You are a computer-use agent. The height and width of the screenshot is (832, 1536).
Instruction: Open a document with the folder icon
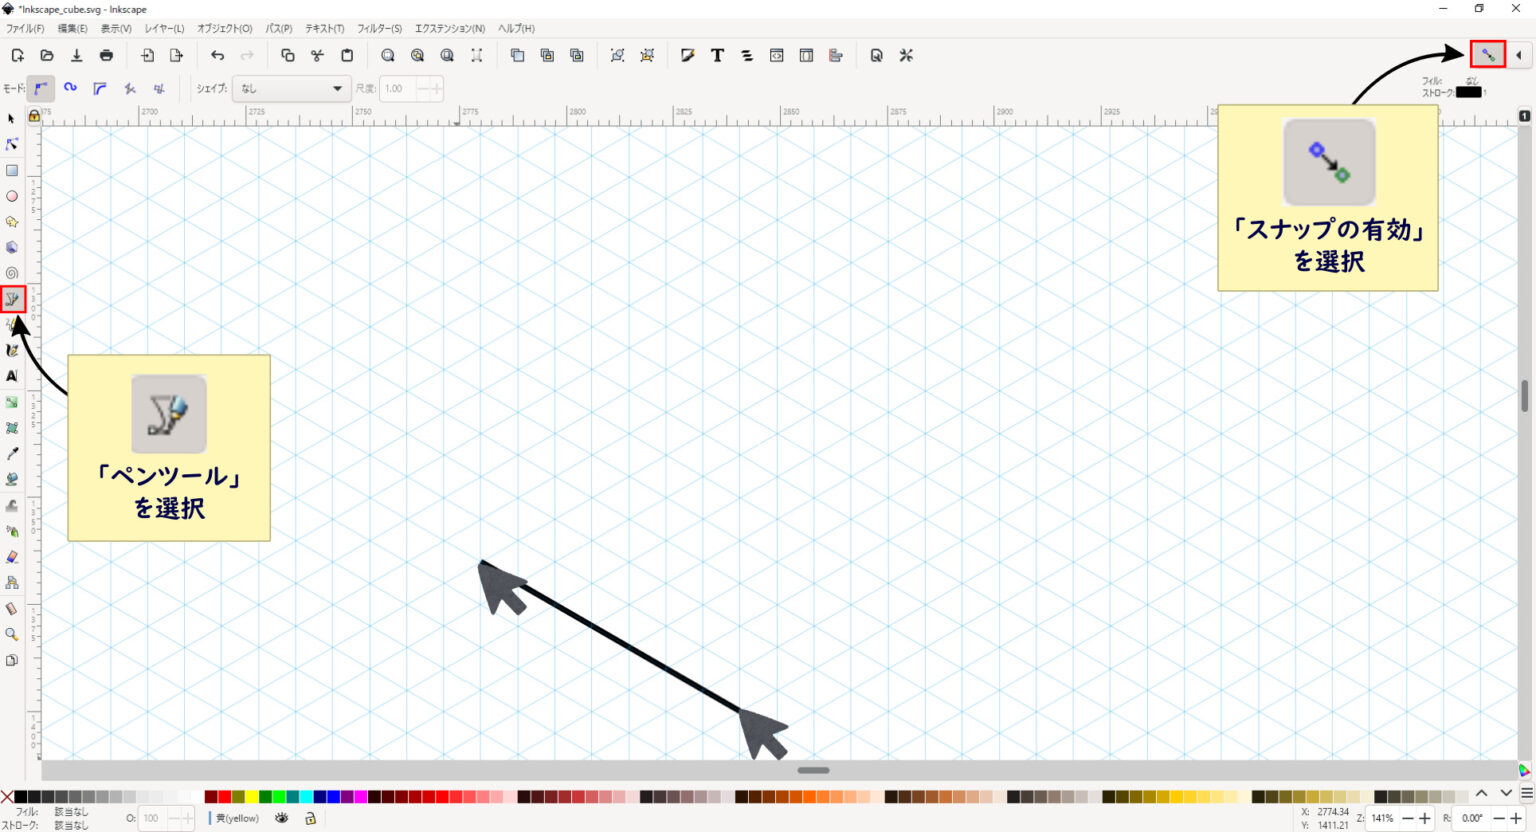point(46,55)
